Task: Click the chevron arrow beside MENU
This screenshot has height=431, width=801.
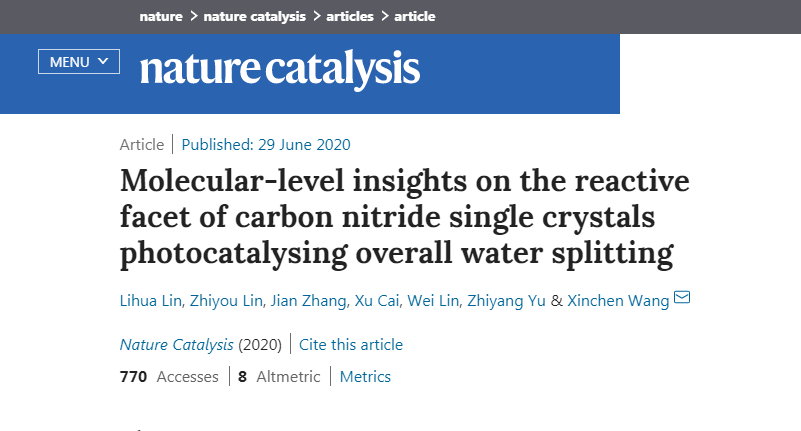Action: tap(105, 61)
